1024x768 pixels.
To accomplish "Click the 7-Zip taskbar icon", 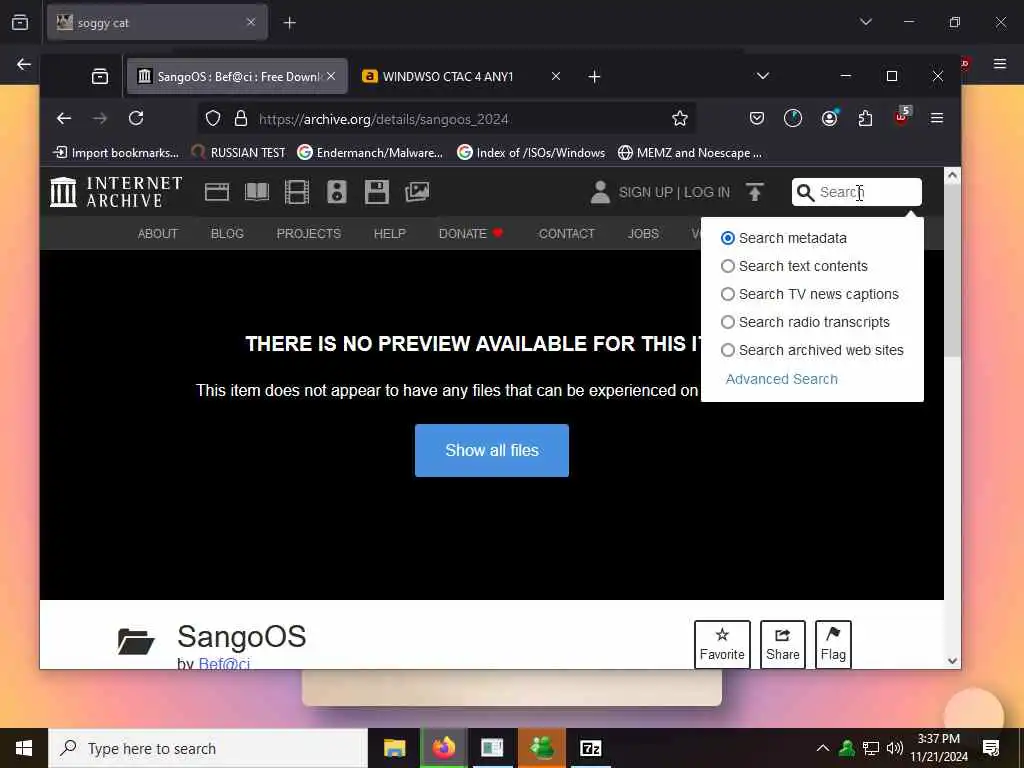I will point(590,748).
